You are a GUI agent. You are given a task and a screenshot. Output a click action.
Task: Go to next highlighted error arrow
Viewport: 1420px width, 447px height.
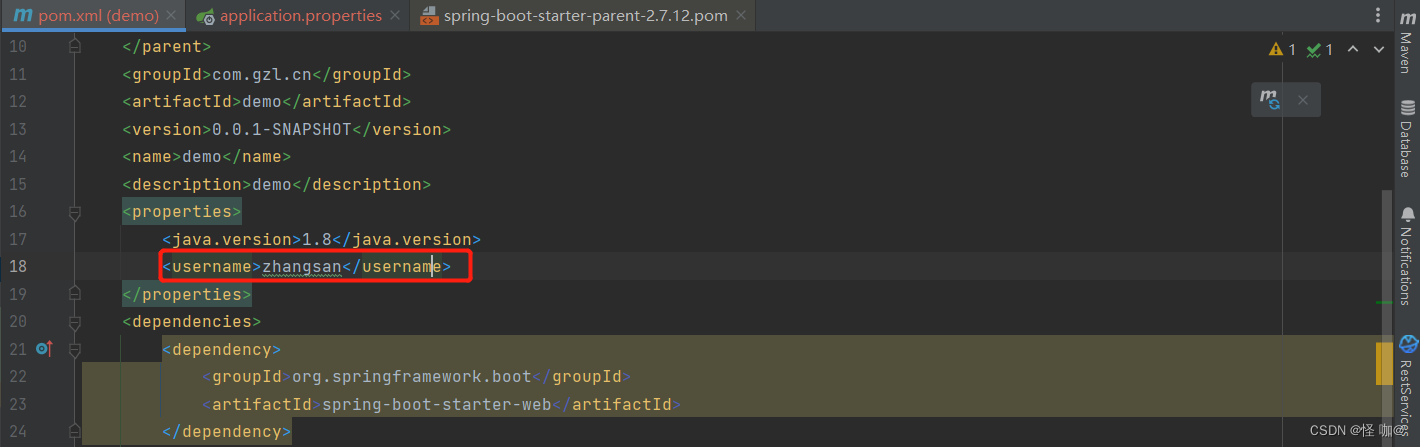[x=1378, y=49]
